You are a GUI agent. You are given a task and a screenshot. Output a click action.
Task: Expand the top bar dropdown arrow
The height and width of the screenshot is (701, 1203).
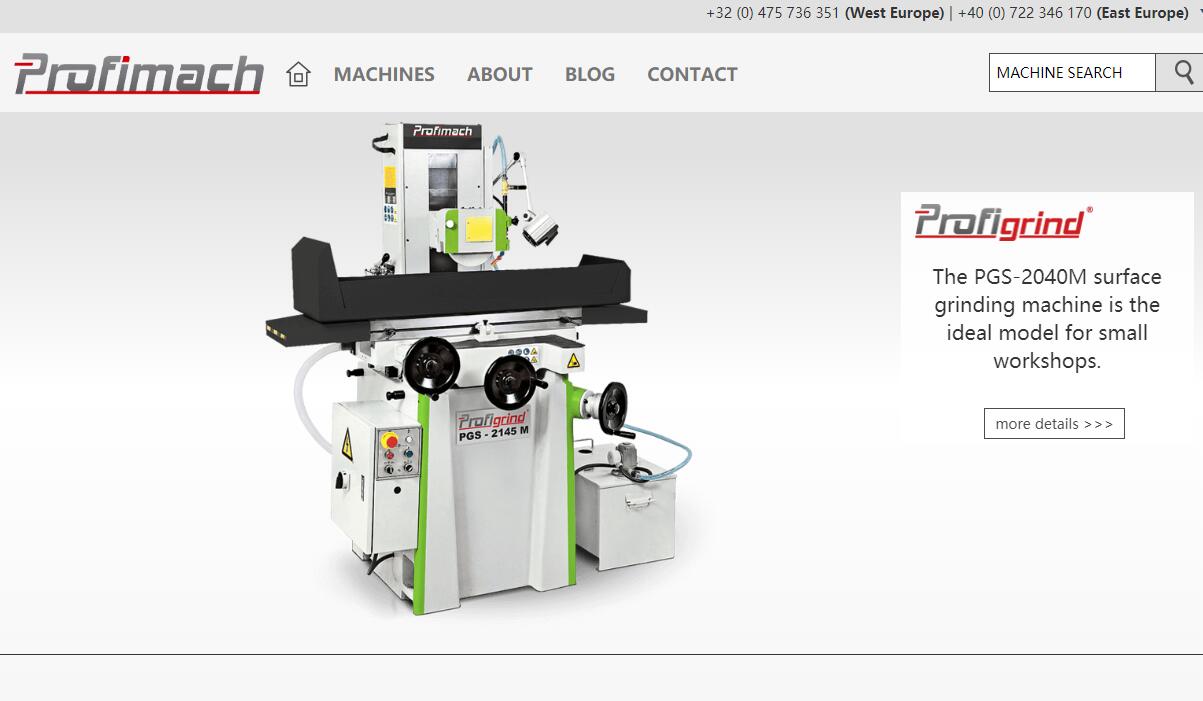point(1199,13)
